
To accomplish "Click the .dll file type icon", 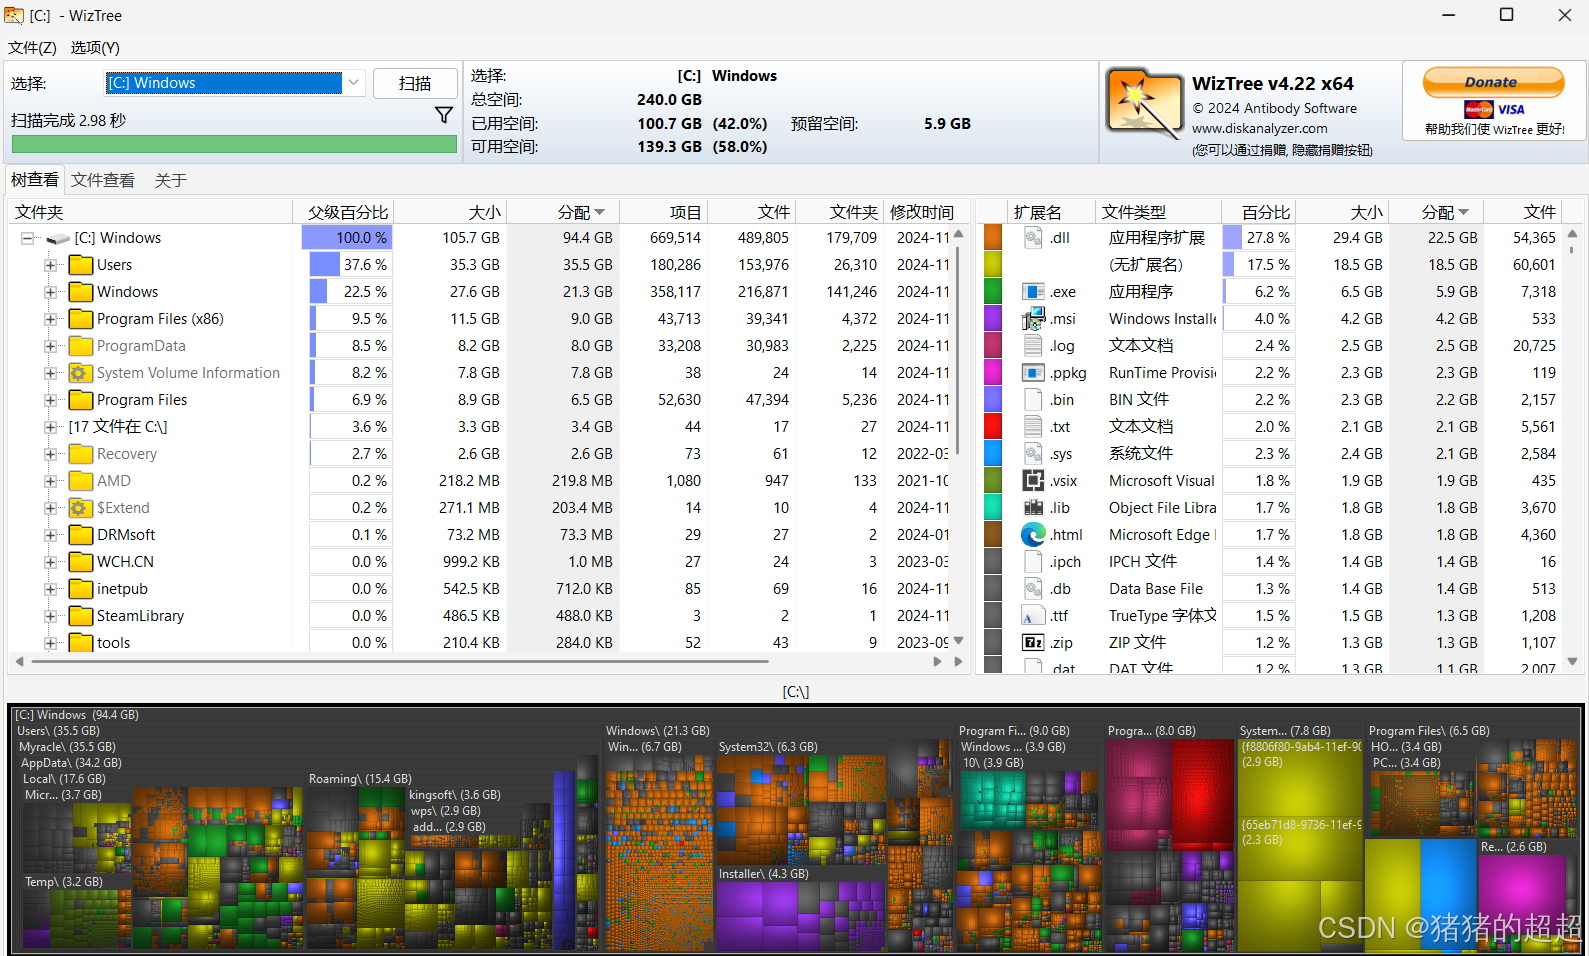I will coord(1033,238).
